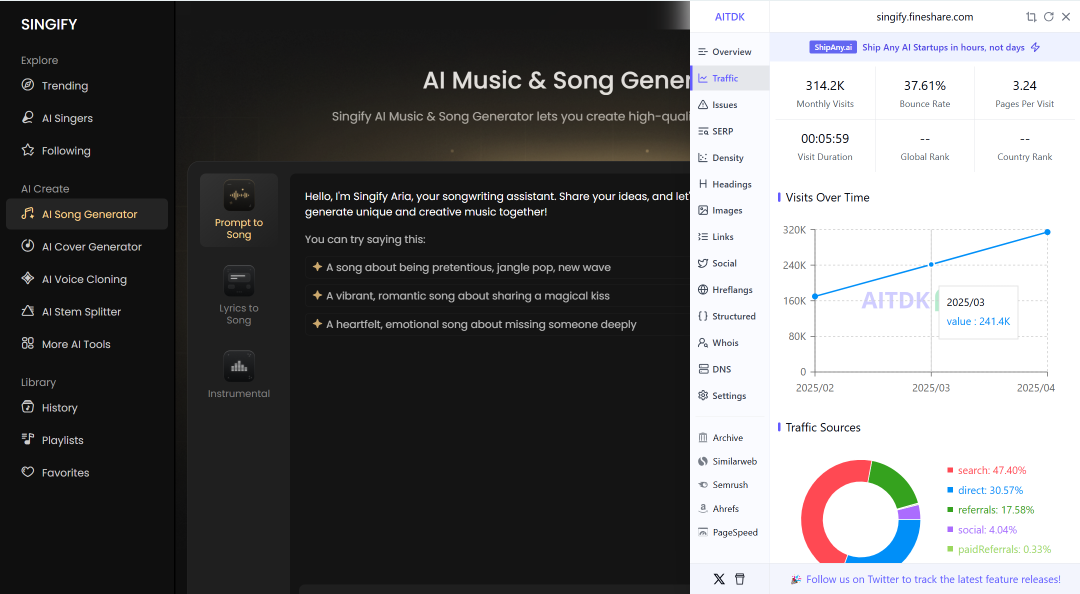Open the X Twitter icon in AITDK footer
Image resolution: width=1080 pixels, height=594 pixels.
[x=719, y=579]
